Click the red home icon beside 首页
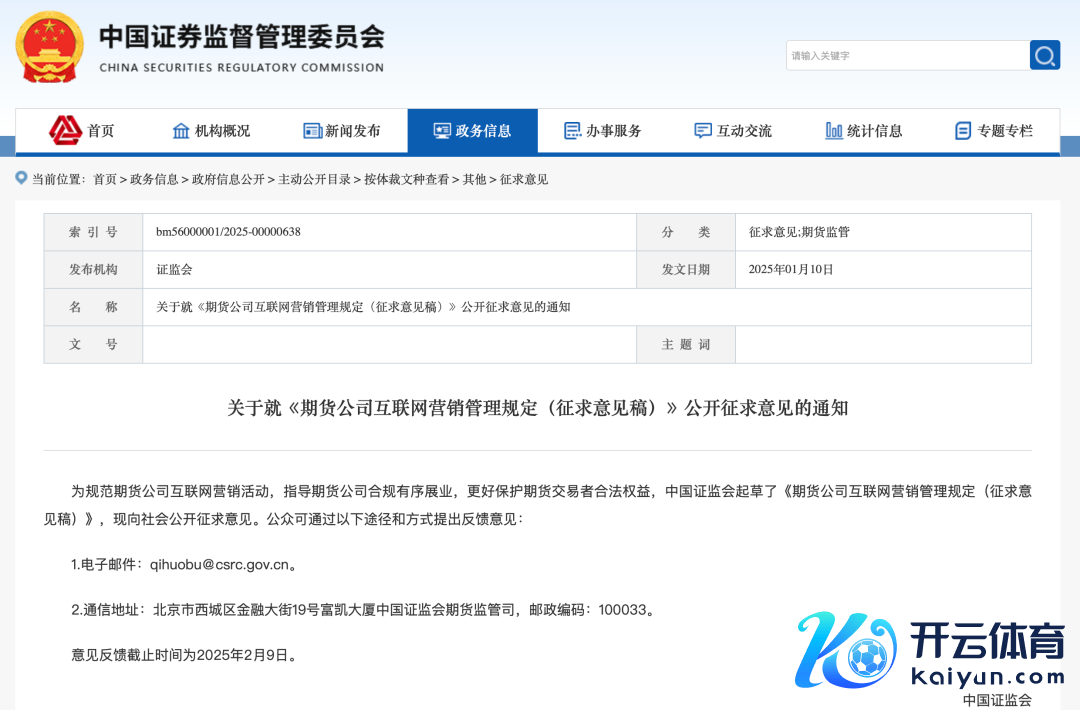This screenshot has width=1080, height=710. [x=66, y=130]
